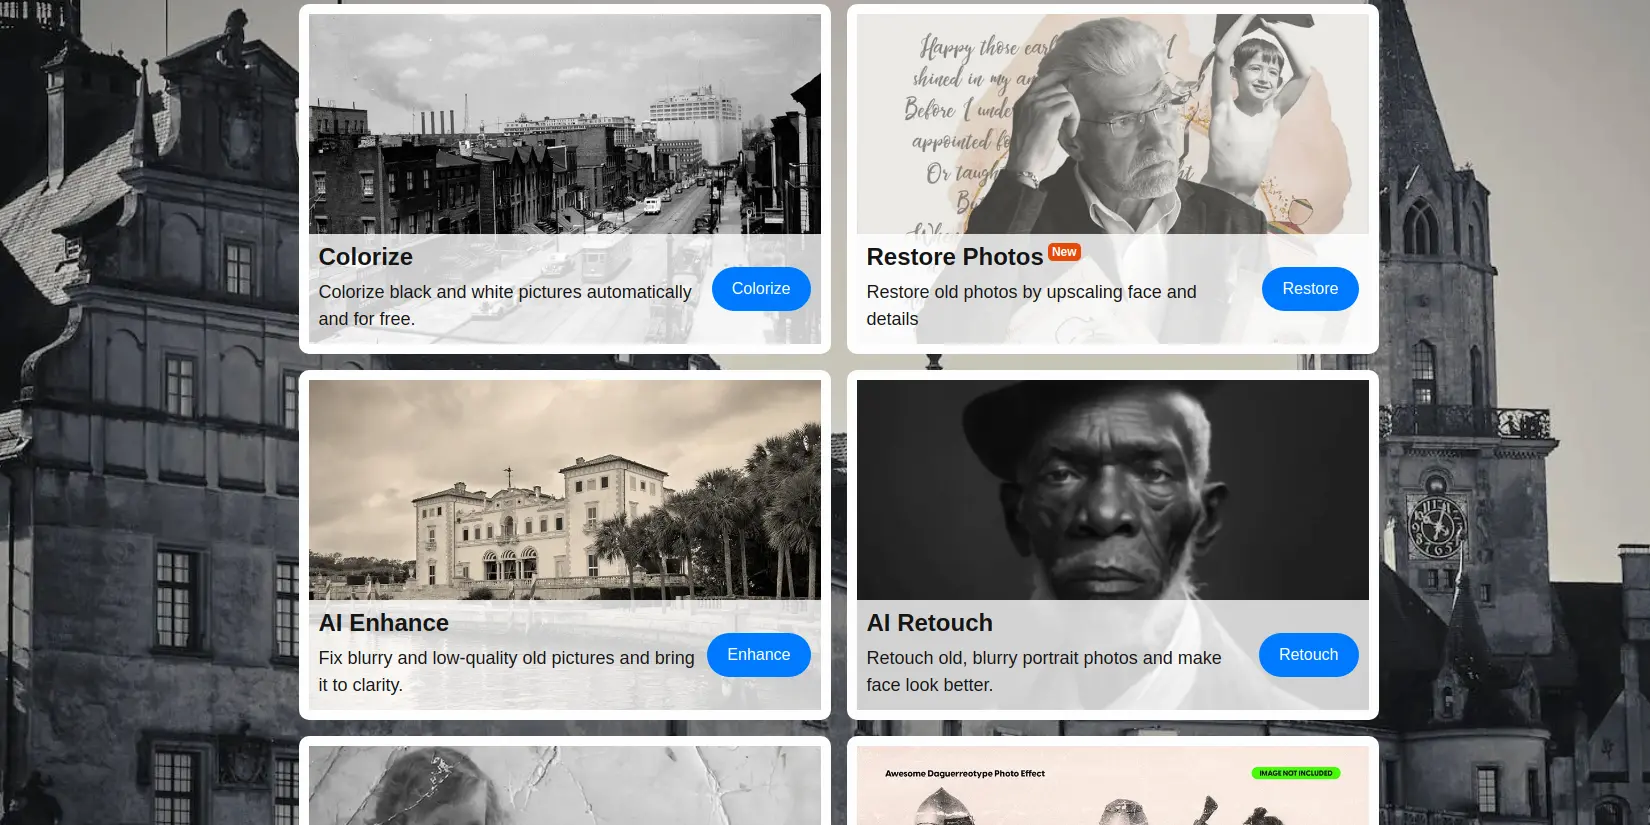Click the 'Fix blurry and low-quality' description
This screenshot has height=825, width=1650.
pos(507,671)
